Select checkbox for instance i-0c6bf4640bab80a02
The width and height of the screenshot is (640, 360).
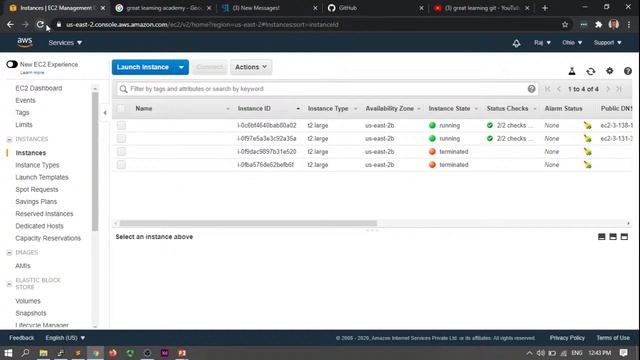click(121, 125)
